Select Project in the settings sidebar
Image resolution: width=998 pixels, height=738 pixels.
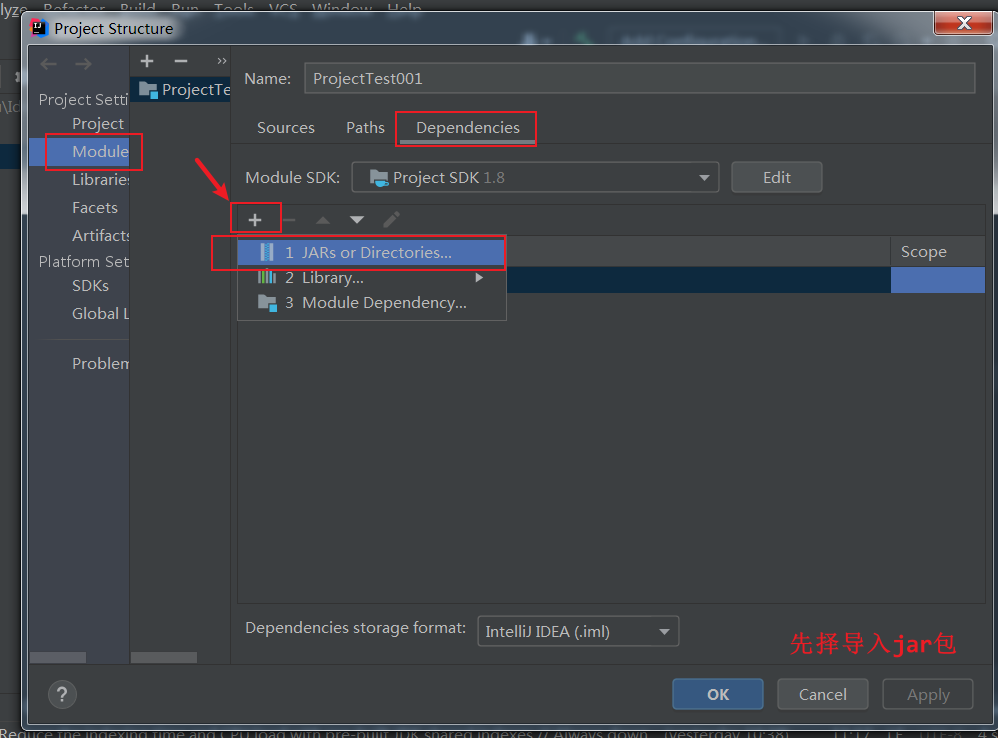(x=98, y=123)
